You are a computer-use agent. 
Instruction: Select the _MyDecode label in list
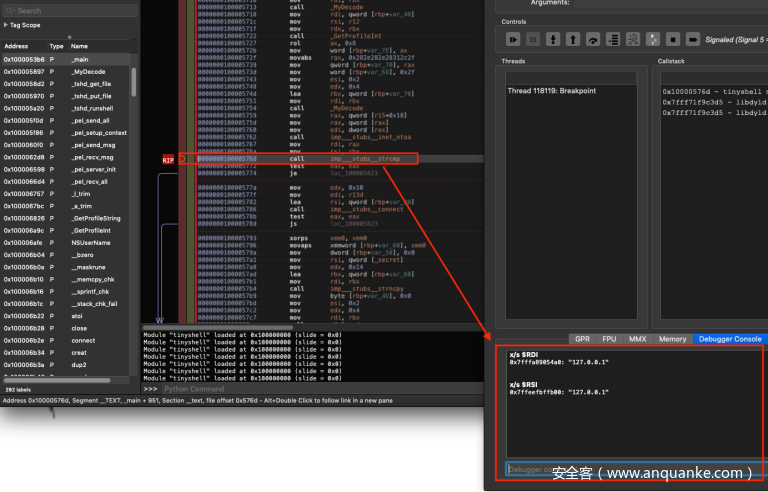point(88,72)
